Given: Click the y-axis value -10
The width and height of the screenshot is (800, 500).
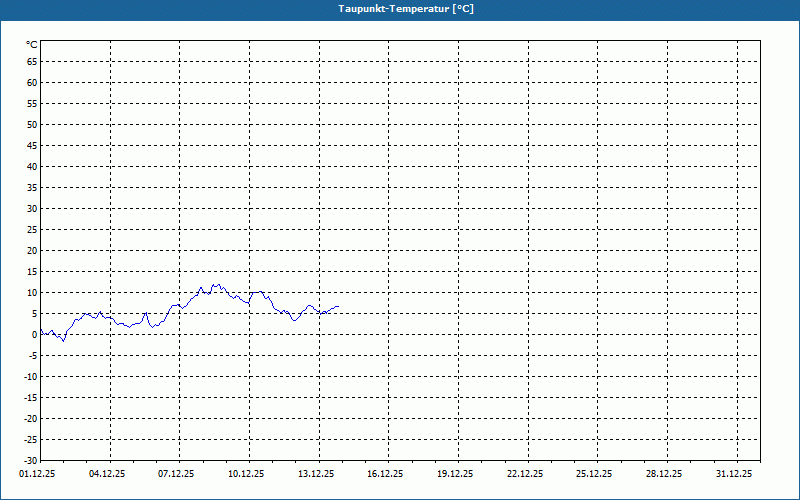Looking at the screenshot, I should 31,377.
